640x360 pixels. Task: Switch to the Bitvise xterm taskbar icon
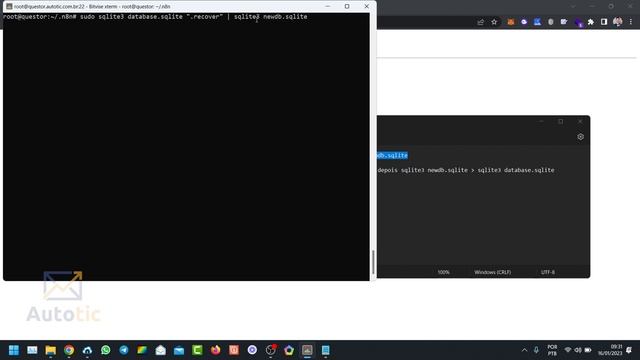tap(307, 350)
